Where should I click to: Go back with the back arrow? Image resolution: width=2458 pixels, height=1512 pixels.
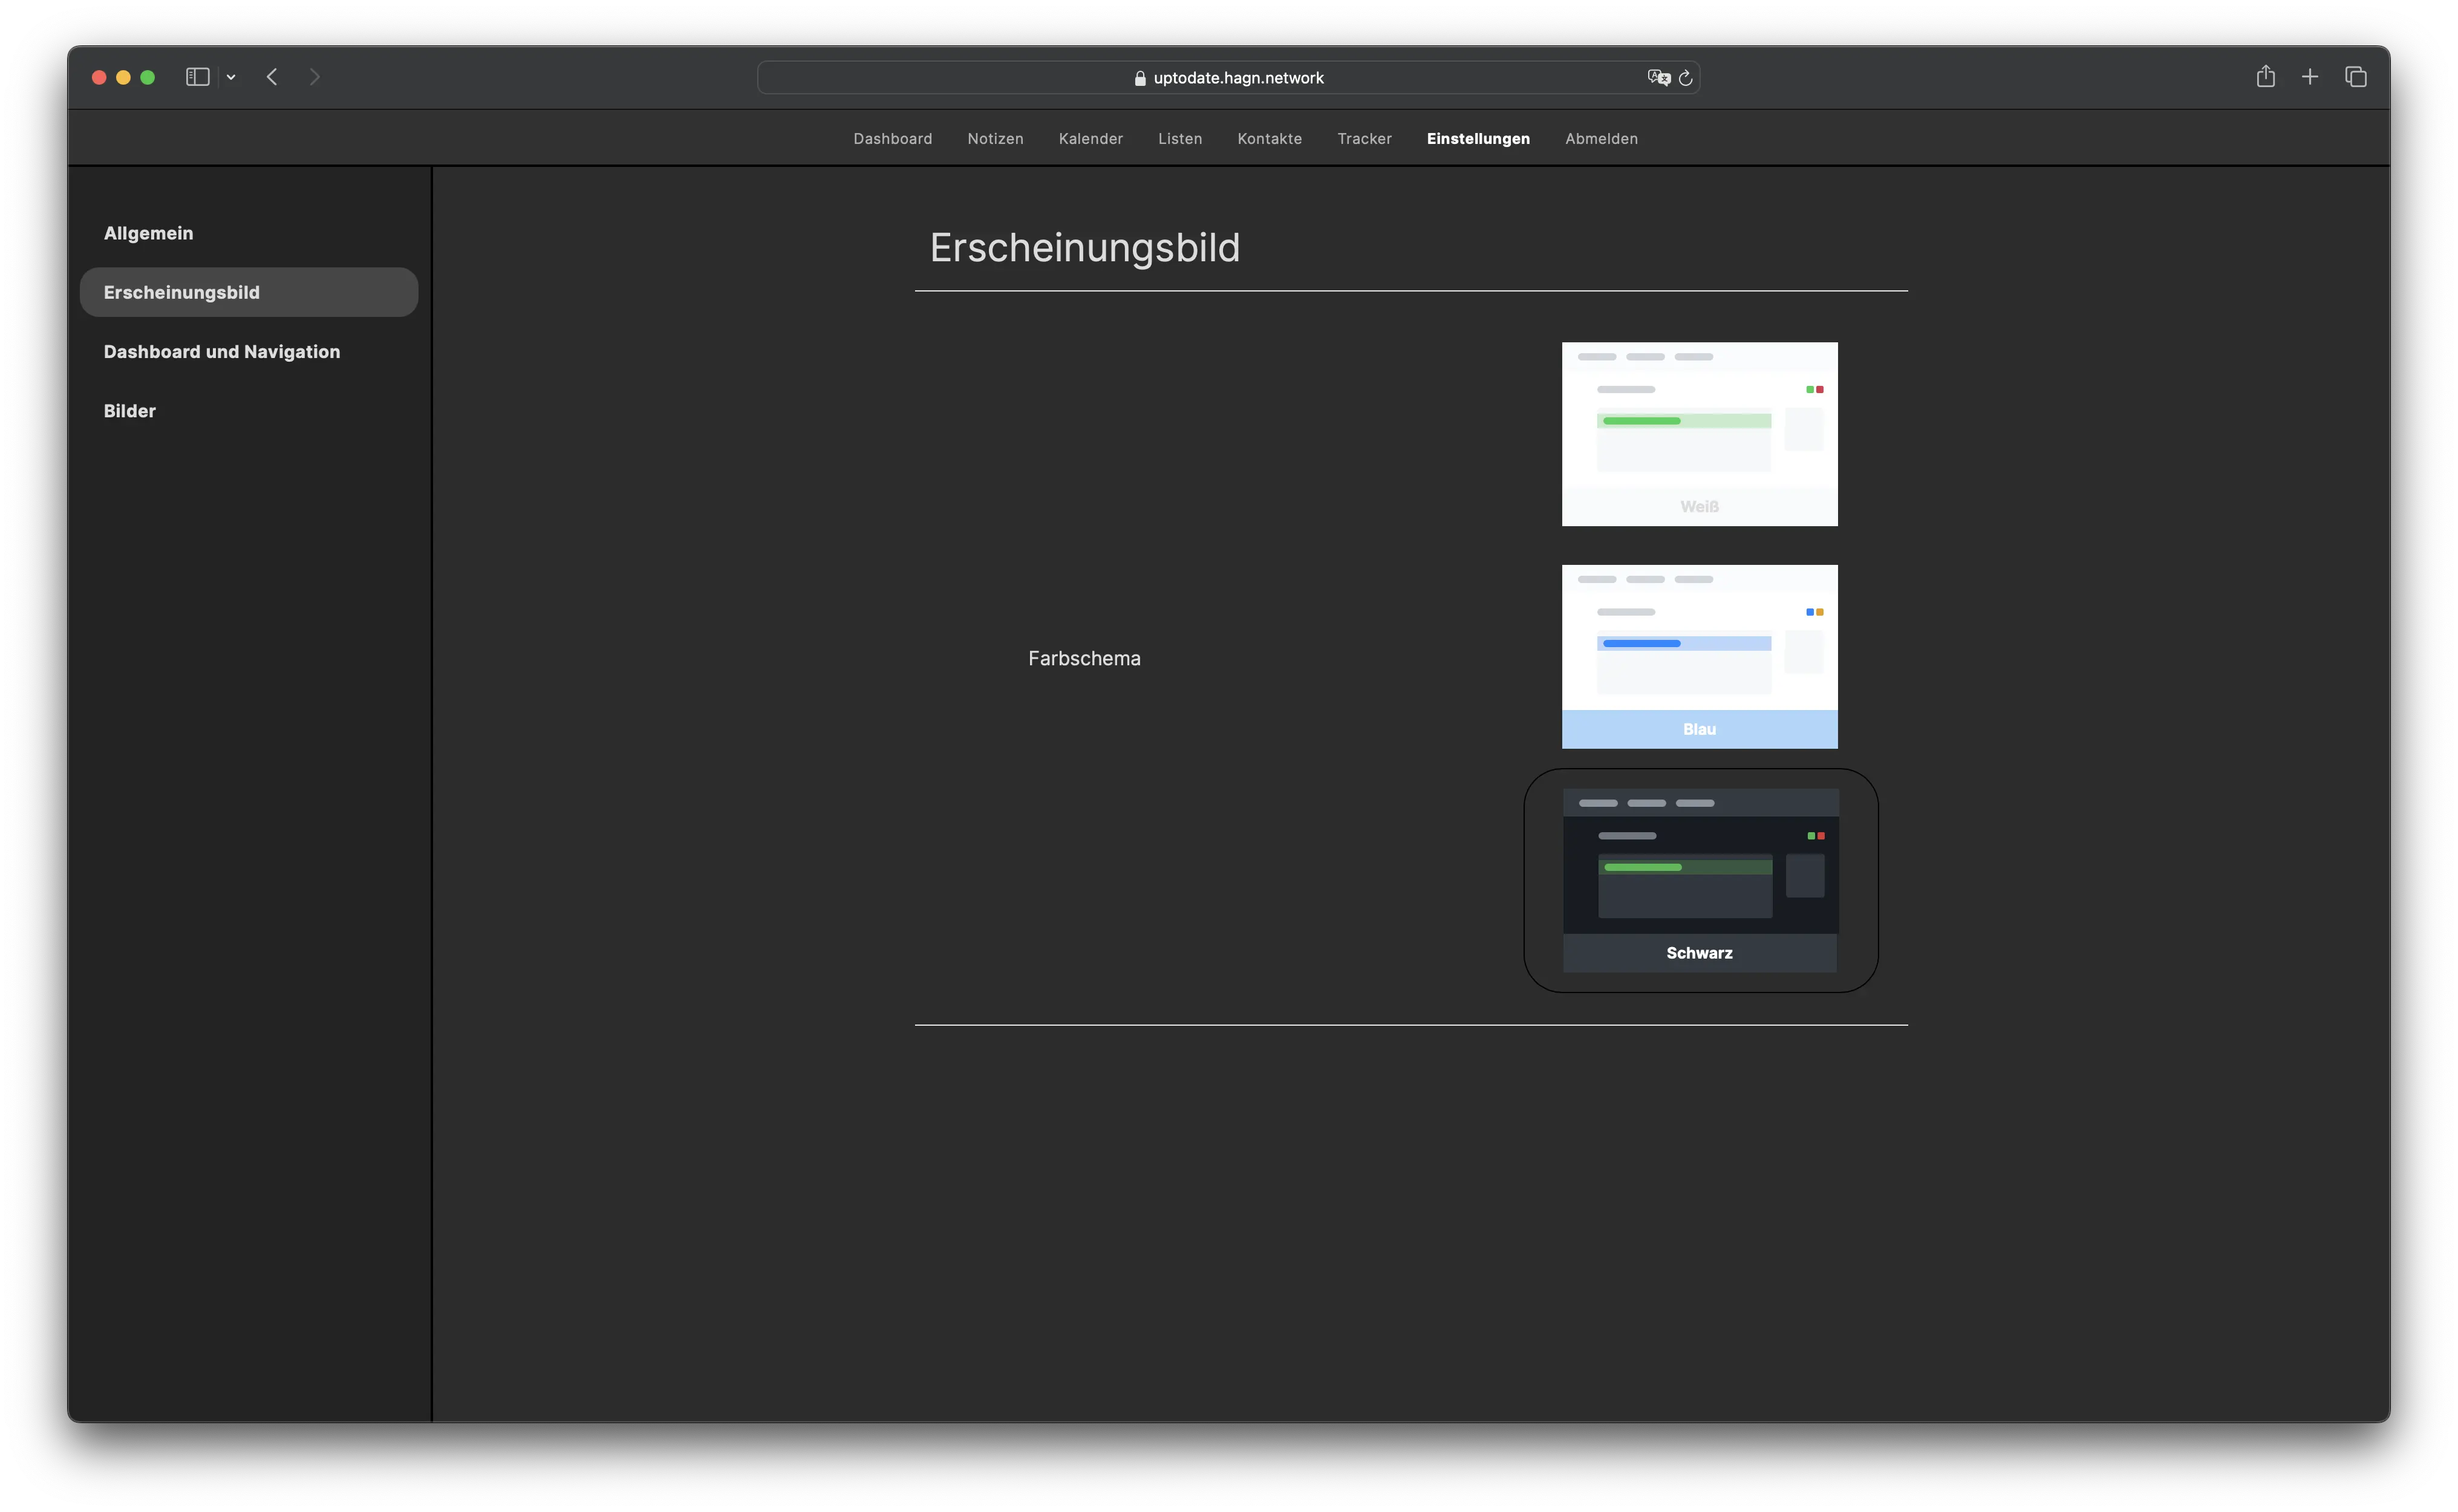click(x=272, y=77)
